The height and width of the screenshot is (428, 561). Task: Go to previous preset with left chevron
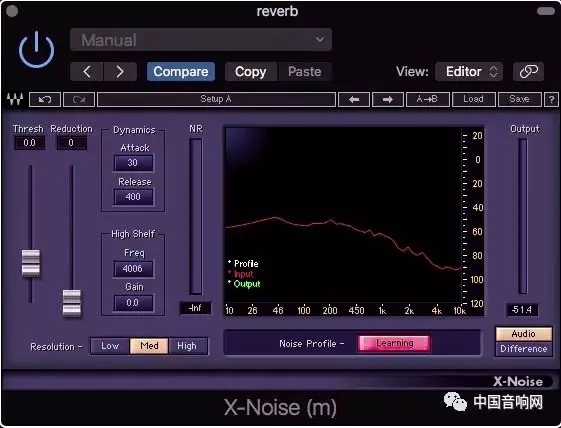pyautogui.click(x=87, y=72)
